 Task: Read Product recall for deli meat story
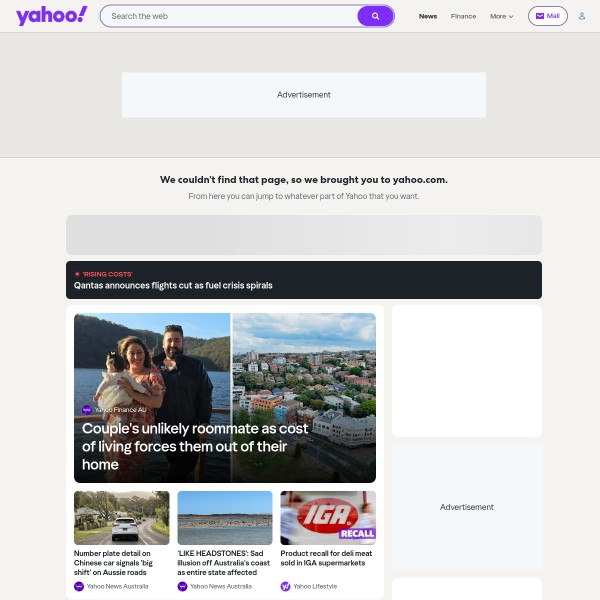point(326,558)
